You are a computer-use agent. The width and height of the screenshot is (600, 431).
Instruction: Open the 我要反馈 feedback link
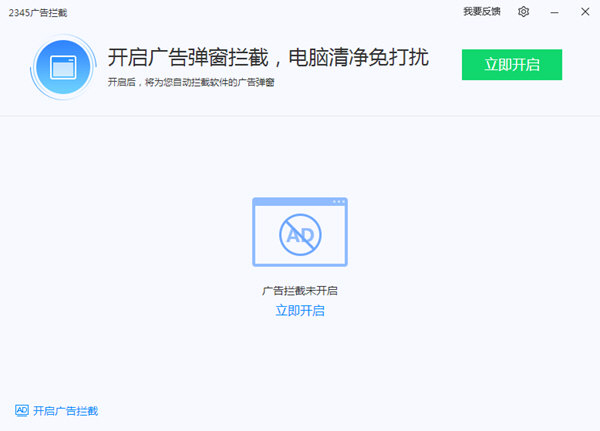pyautogui.click(x=481, y=12)
